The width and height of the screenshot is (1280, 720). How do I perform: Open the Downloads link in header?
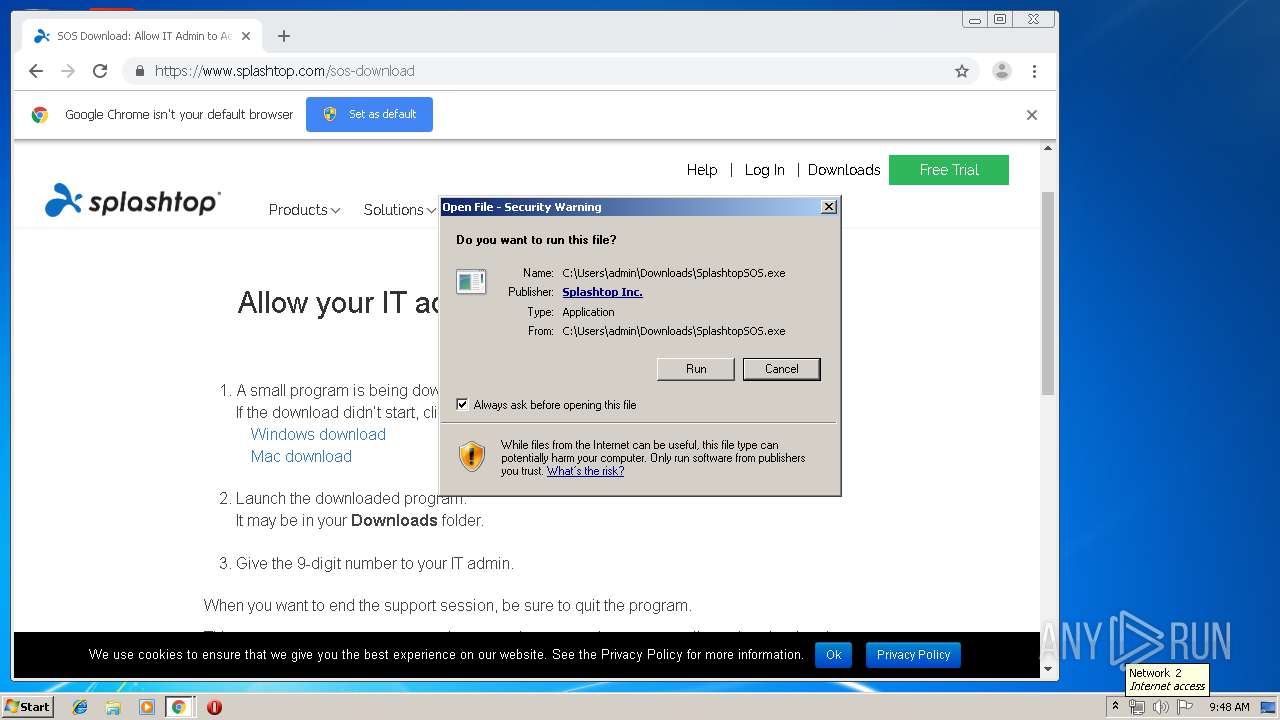click(844, 170)
